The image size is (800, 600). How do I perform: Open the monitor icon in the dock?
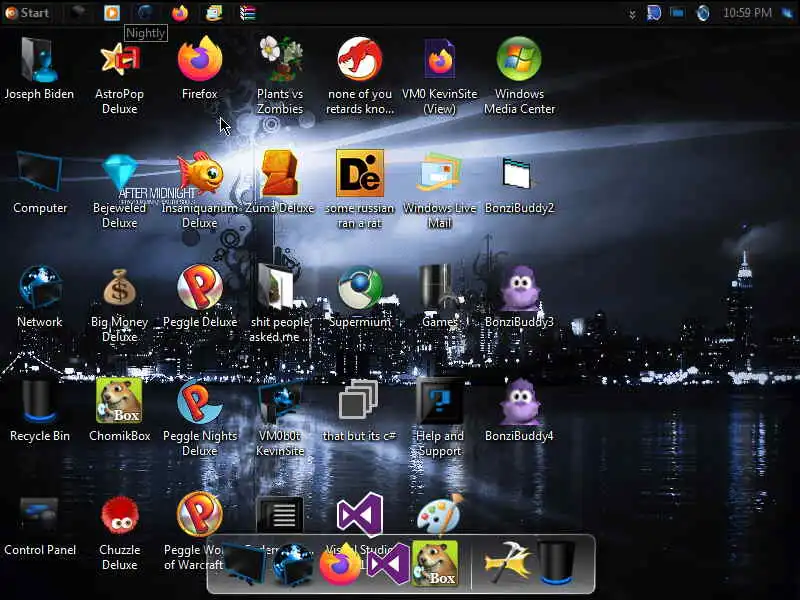244,564
